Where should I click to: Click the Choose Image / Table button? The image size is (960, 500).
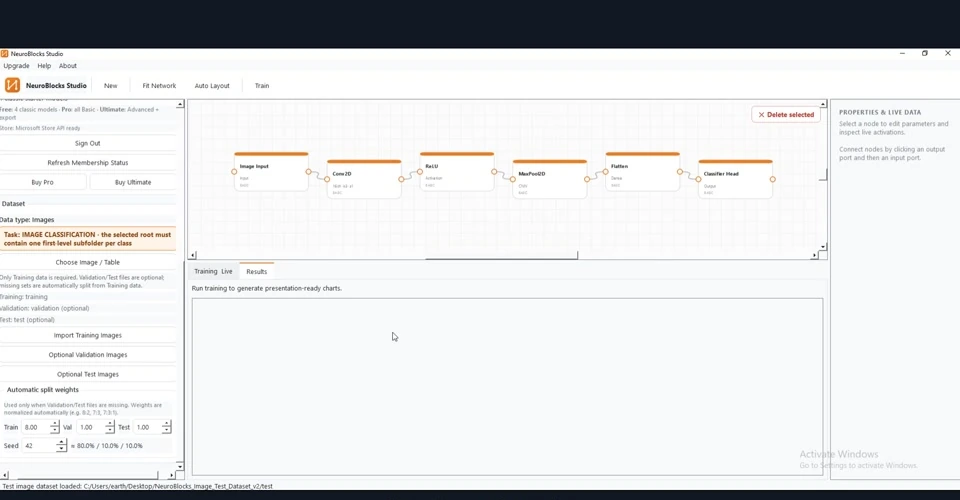click(88, 262)
